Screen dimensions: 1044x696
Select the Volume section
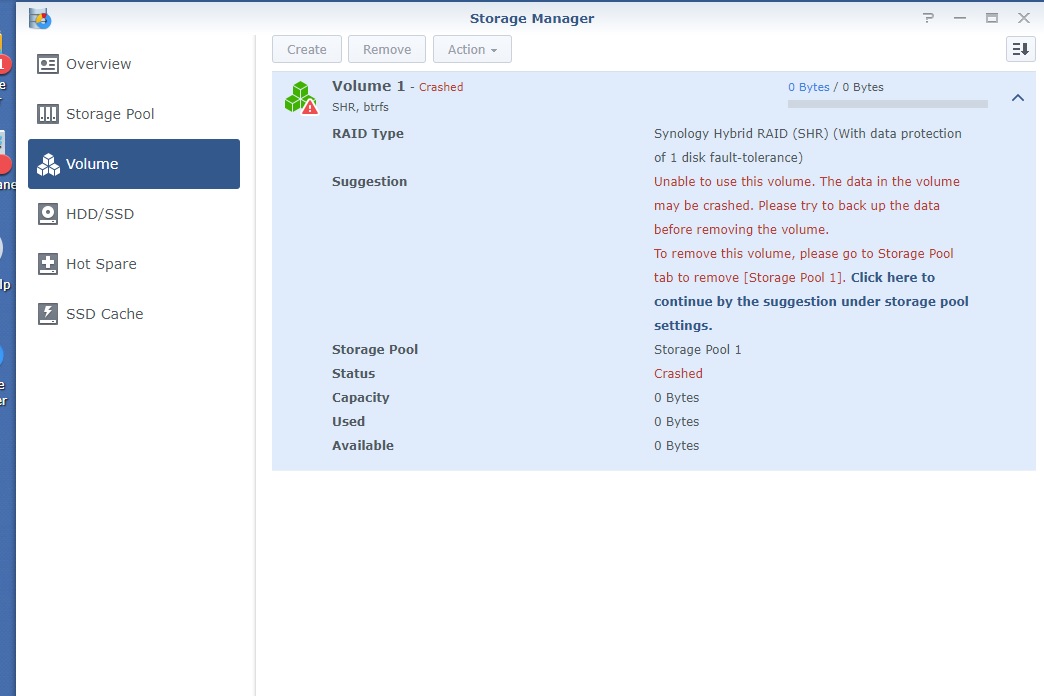tap(134, 164)
